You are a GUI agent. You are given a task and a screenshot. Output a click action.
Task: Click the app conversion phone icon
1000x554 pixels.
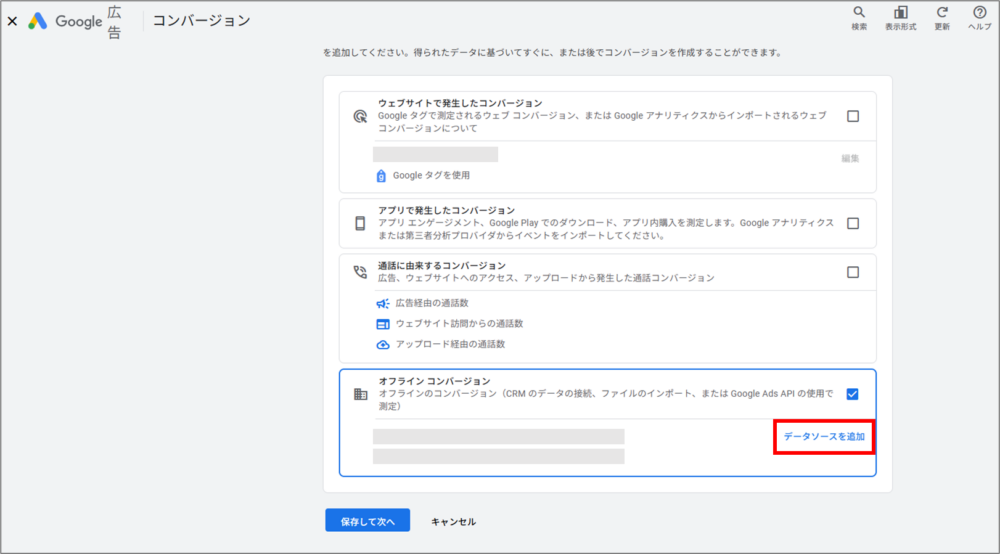click(x=360, y=223)
